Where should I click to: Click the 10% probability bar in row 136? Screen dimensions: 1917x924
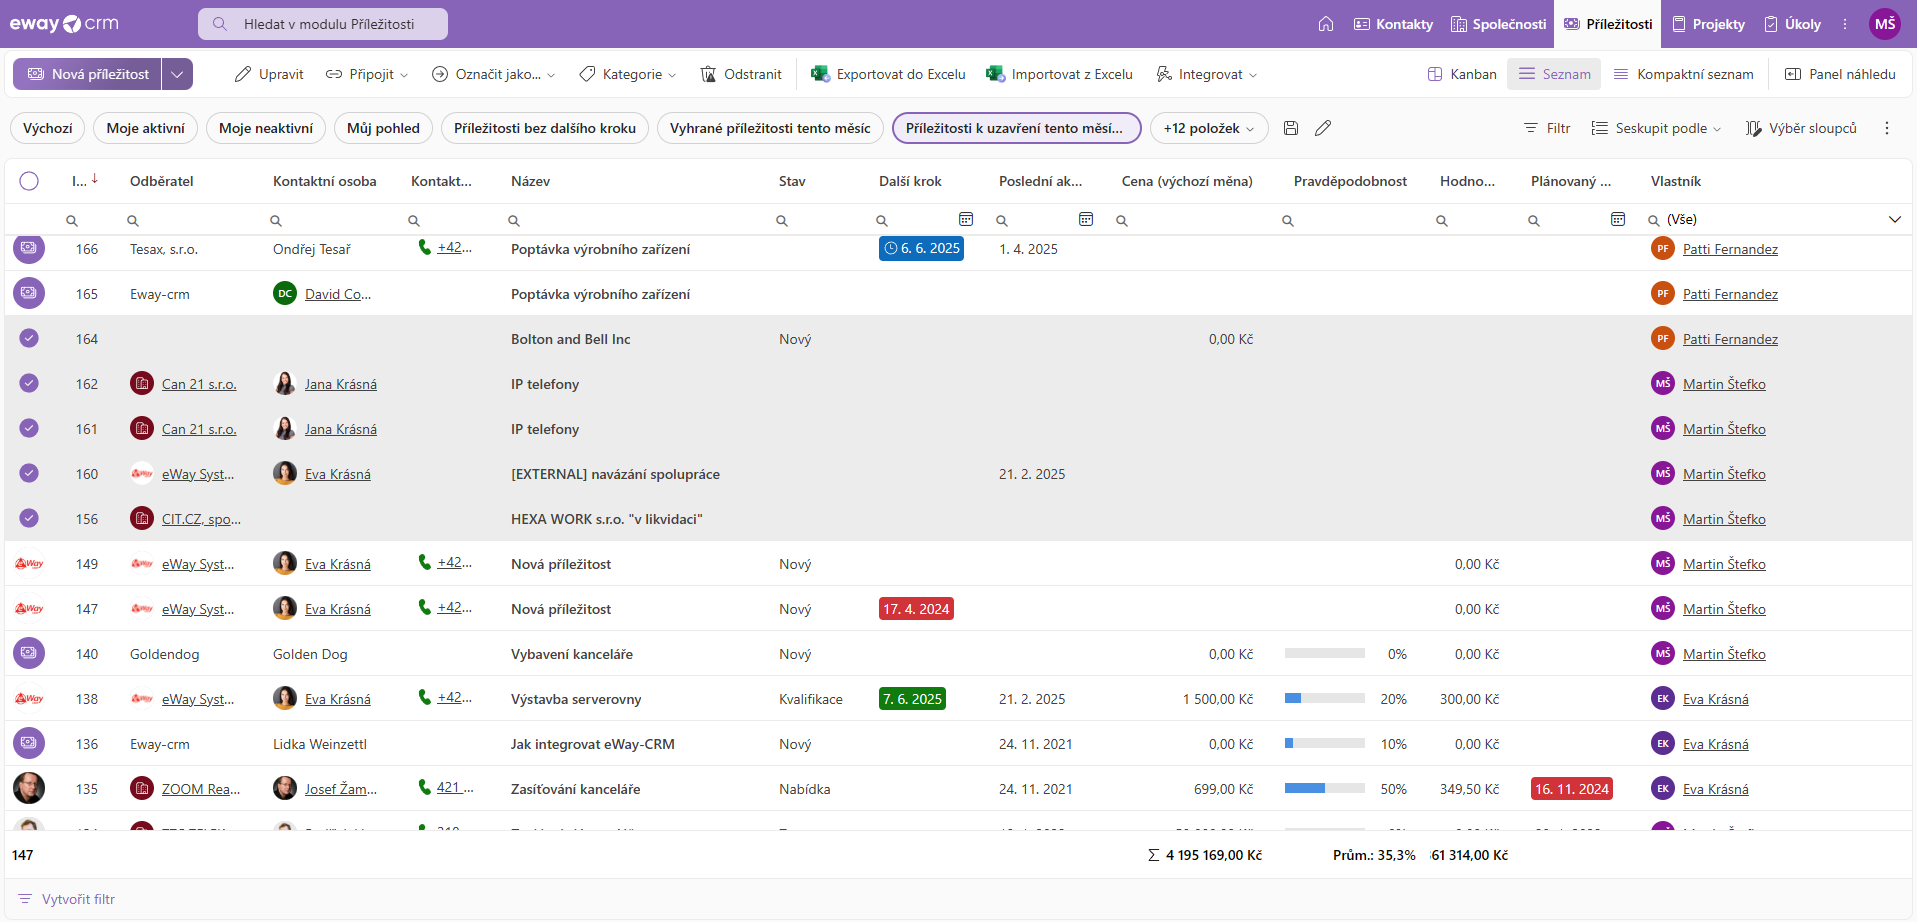tap(1325, 743)
